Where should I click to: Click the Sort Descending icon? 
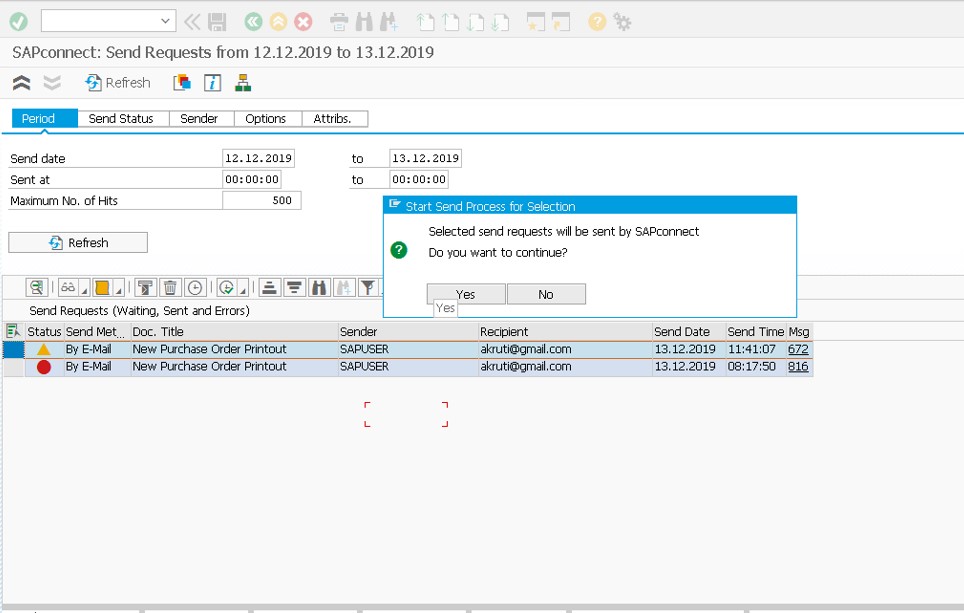pyautogui.click(x=294, y=287)
